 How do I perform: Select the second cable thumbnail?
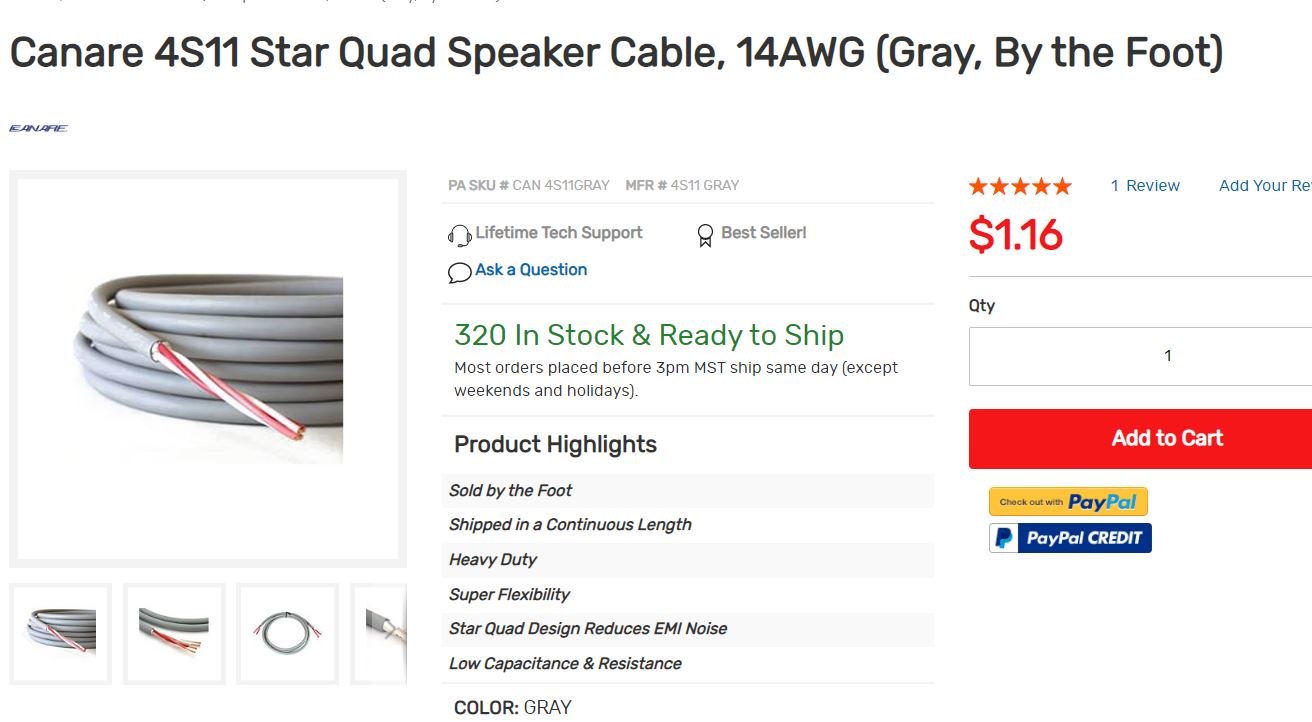tap(174, 634)
